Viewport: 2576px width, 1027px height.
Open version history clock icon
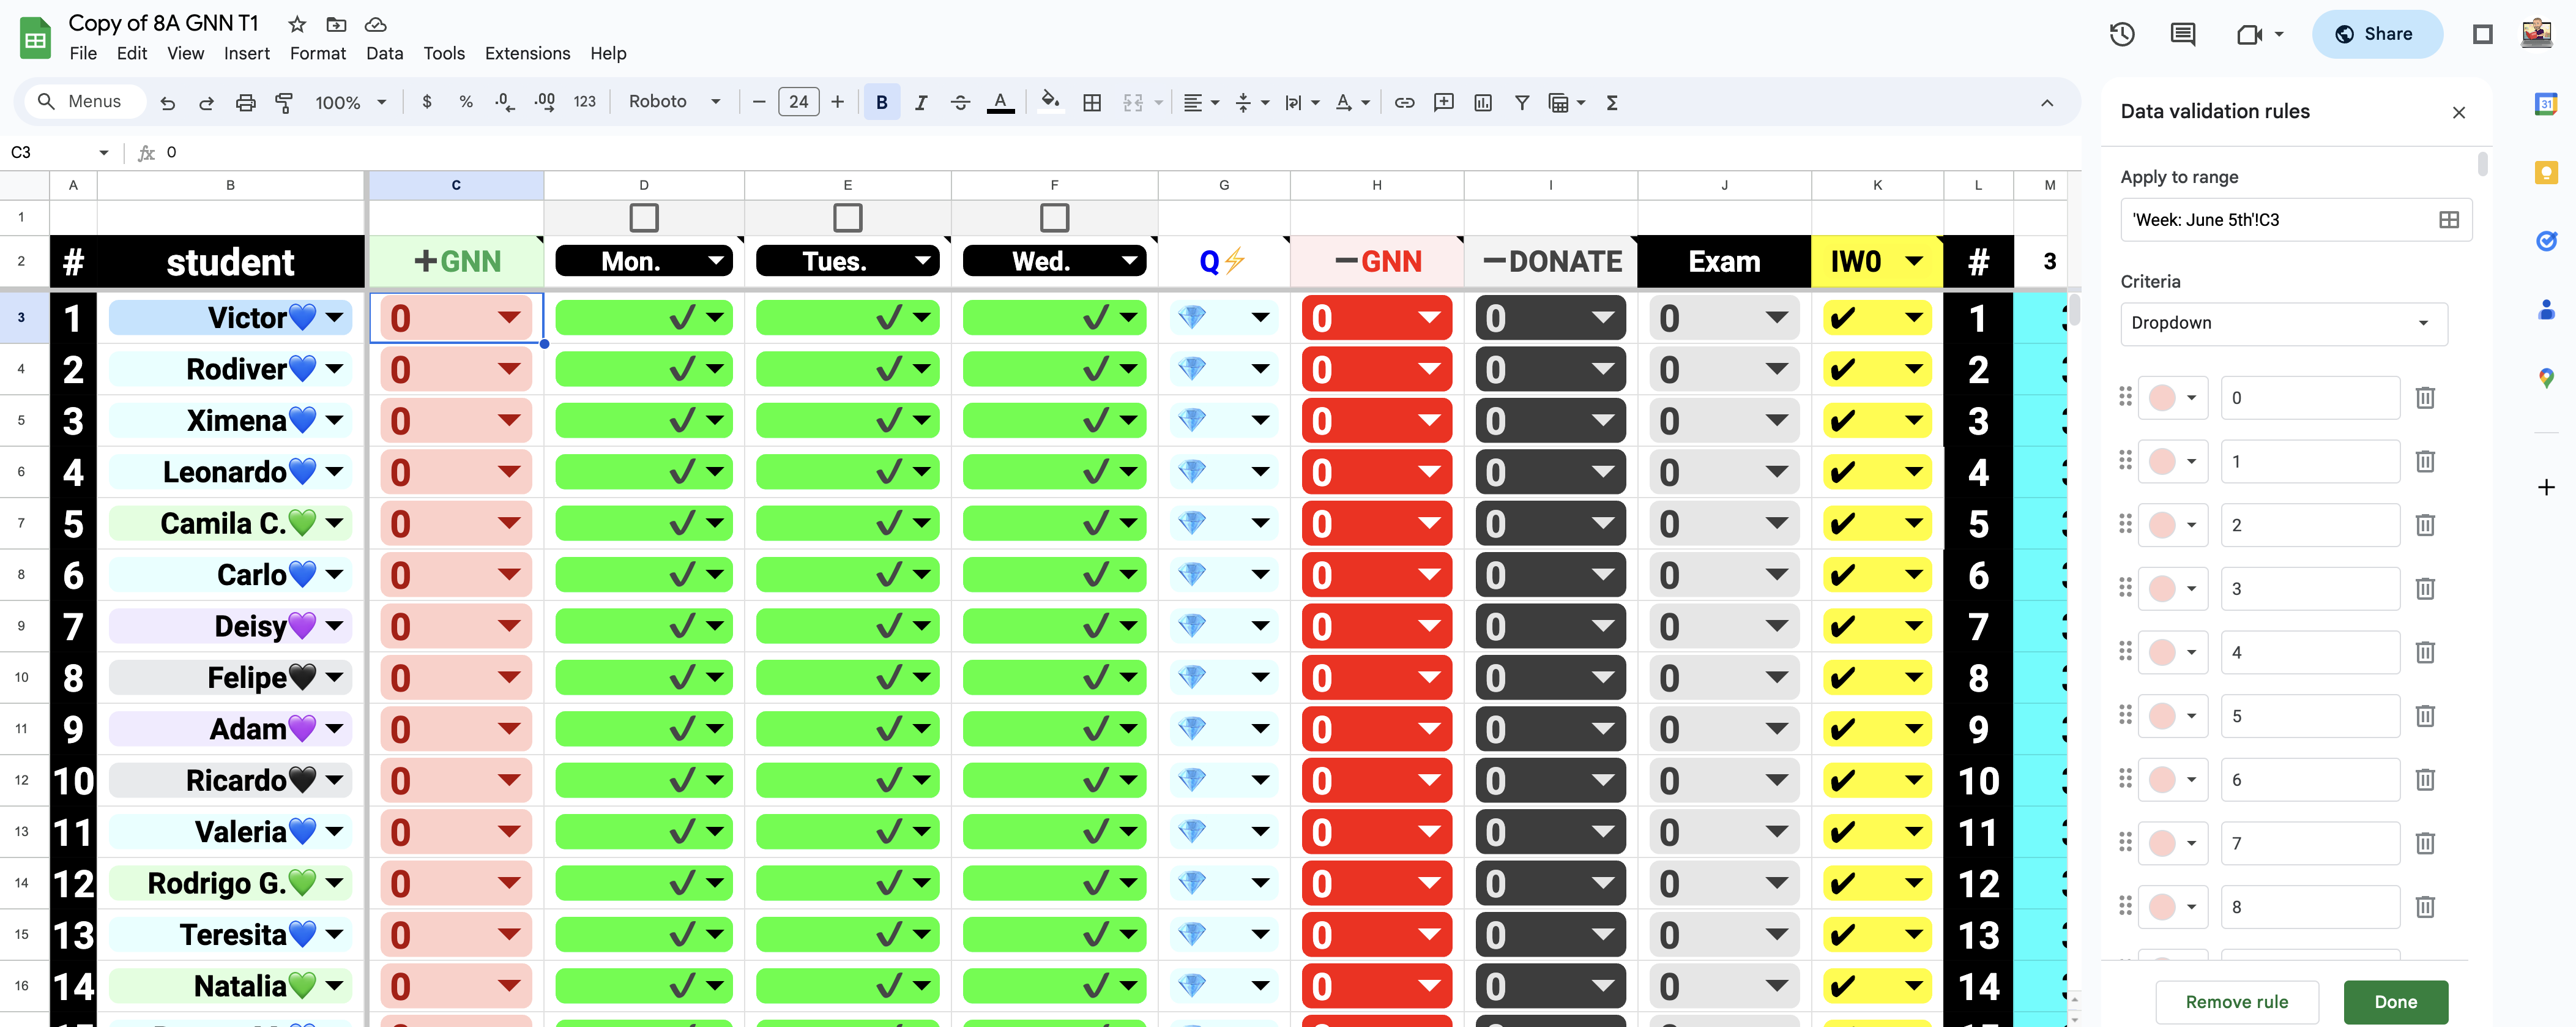point(2121,35)
